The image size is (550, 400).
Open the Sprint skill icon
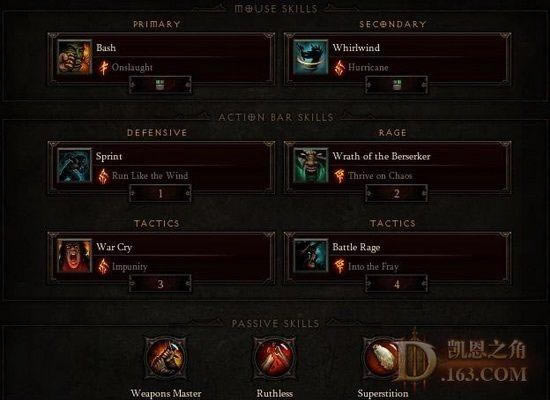75,165
